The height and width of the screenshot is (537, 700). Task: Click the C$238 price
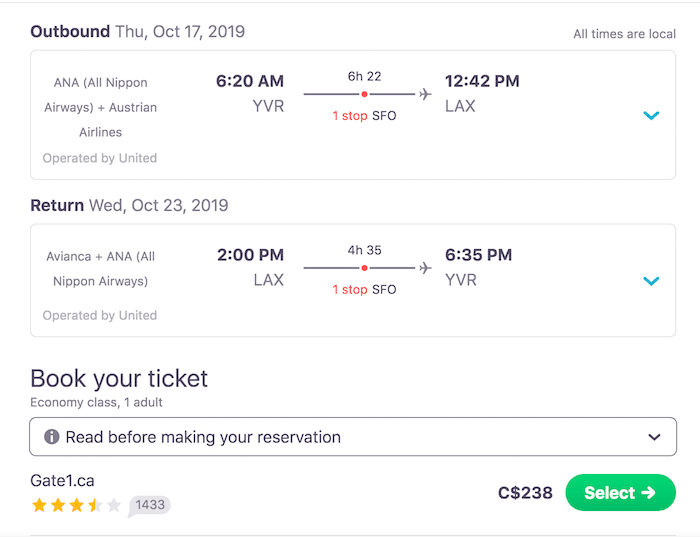click(x=525, y=493)
